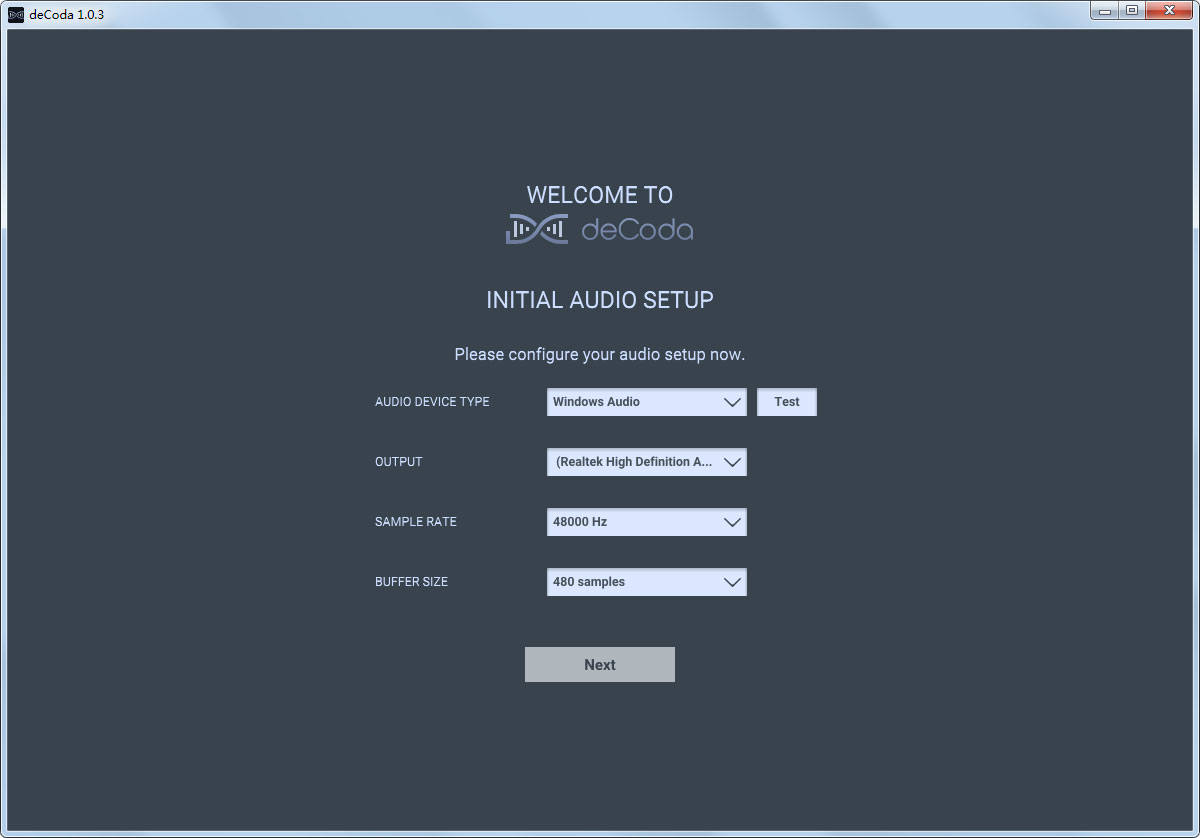Click the chevron next to 48000 Hz
Viewport: 1200px width, 838px height.
(x=731, y=522)
